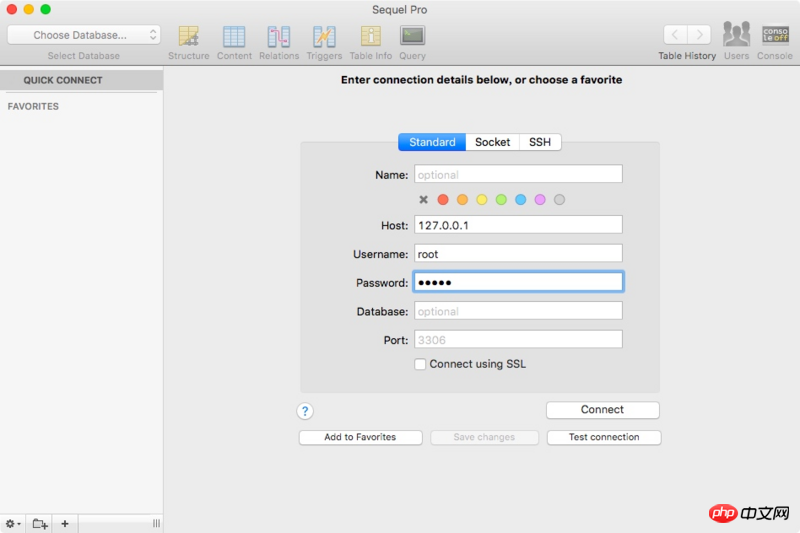The image size is (800, 533).
Task: Select the FAVORITES sidebar heading
Action: click(x=33, y=106)
